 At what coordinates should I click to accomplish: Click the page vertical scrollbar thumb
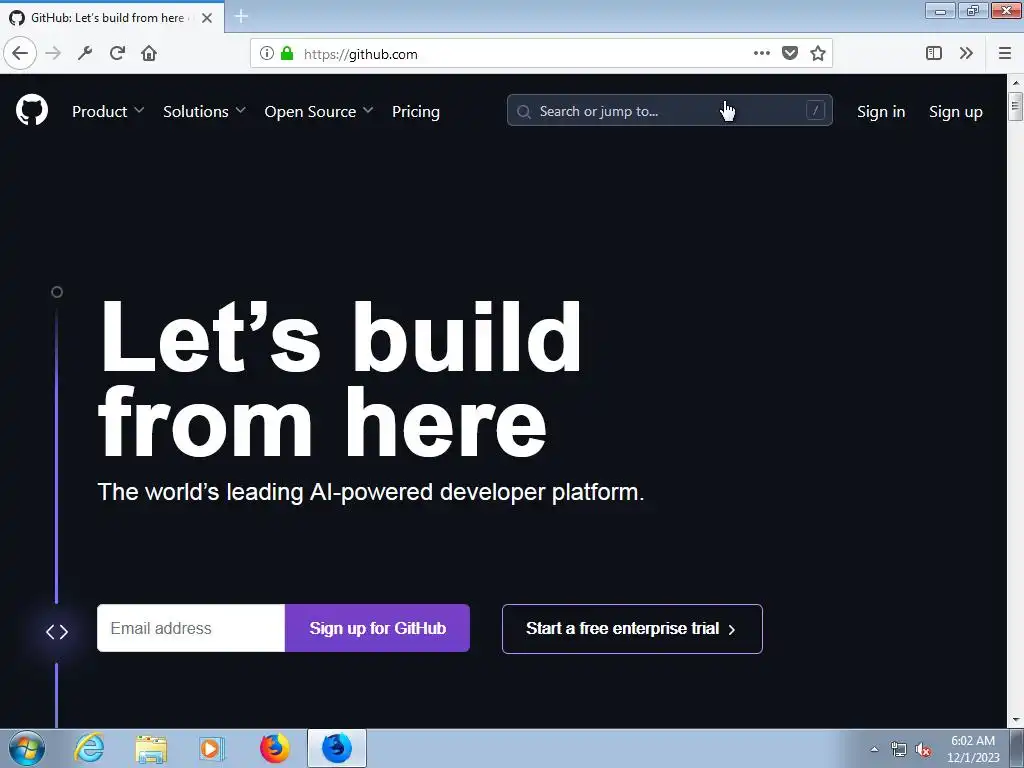(x=1016, y=106)
